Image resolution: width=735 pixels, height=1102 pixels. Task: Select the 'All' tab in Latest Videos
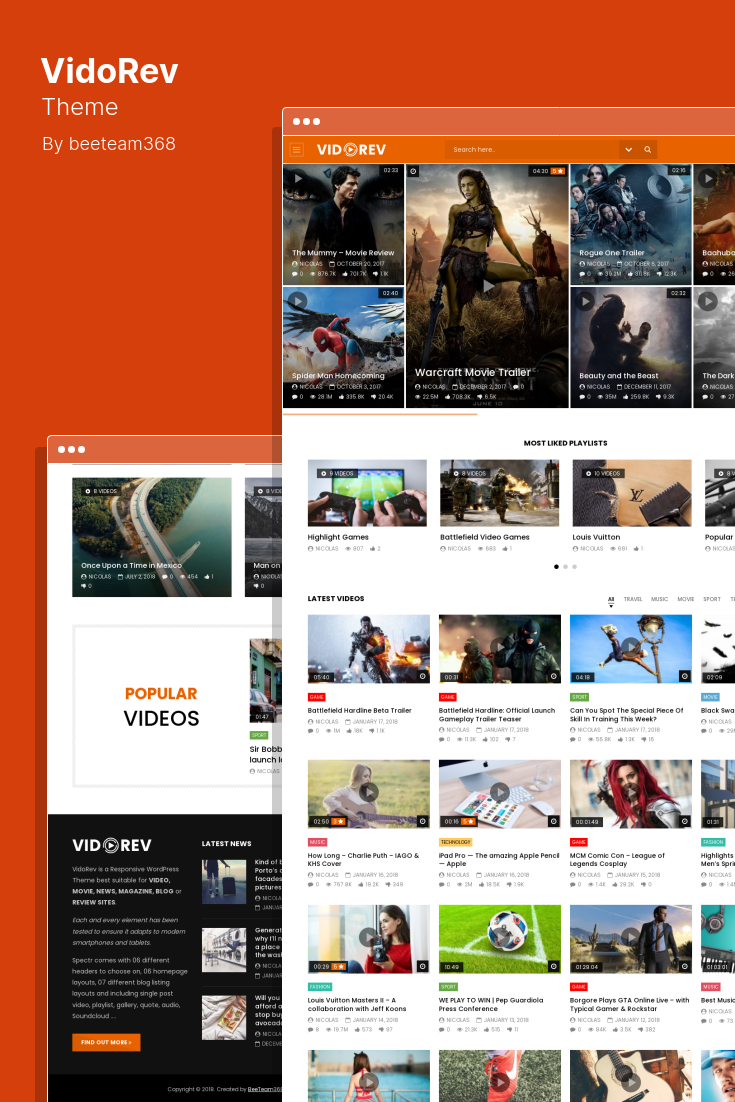(611, 599)
